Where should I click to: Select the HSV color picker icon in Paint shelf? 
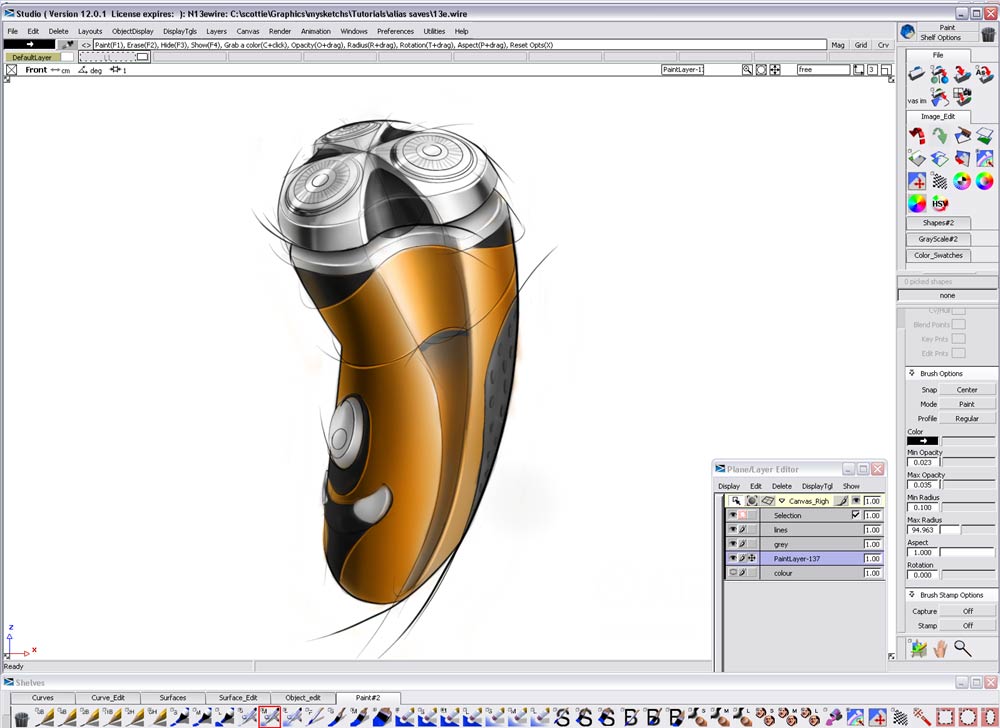pyautogui.click(x=939, y=203)
